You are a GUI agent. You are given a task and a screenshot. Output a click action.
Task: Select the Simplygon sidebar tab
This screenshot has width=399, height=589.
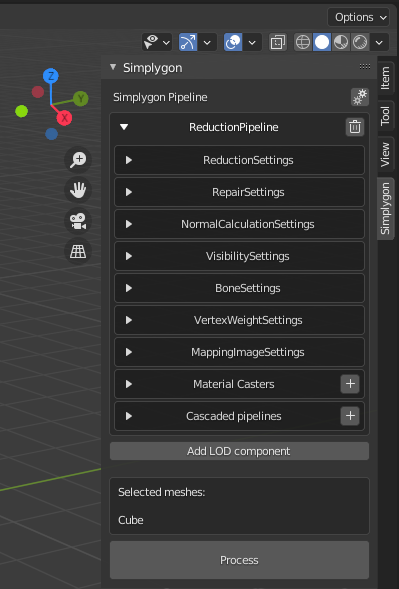(x=385, y=208)
